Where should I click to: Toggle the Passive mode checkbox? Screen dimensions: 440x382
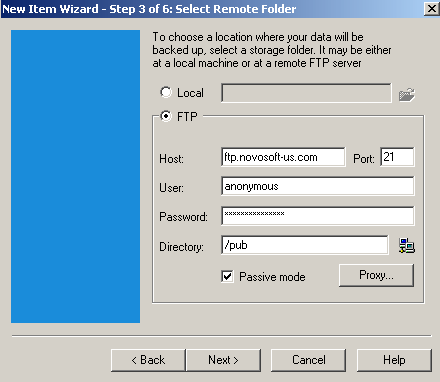click(x=227, y=276)
